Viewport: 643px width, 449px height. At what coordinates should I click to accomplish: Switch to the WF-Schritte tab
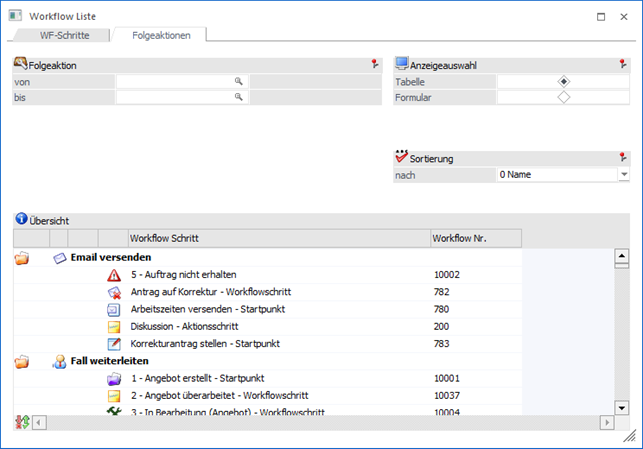(x=63, y=35)
